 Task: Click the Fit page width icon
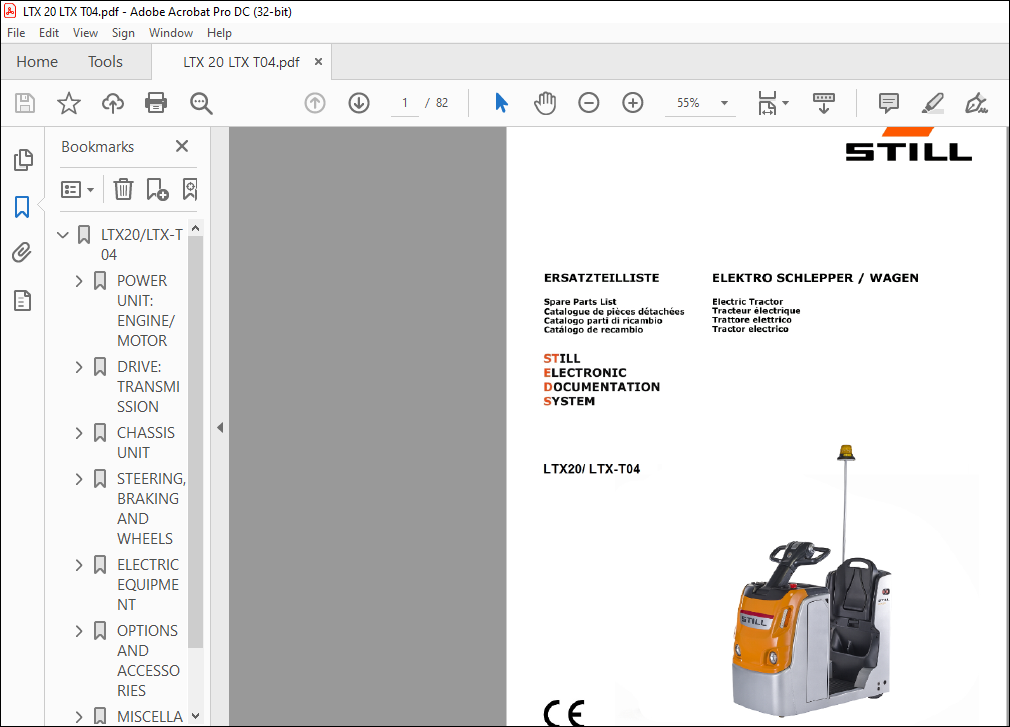click(767, 103)
